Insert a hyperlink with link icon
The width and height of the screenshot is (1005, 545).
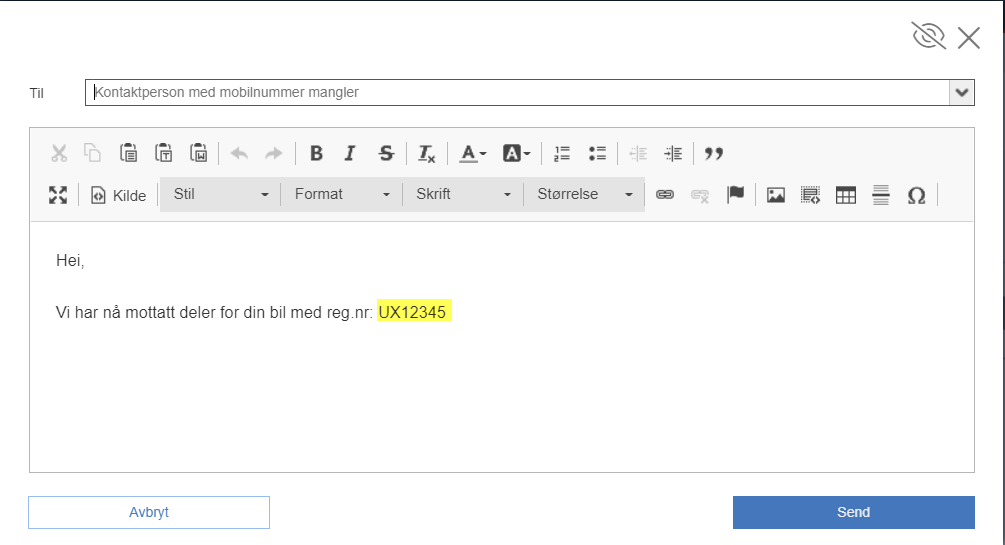click(x=665, y=194)
